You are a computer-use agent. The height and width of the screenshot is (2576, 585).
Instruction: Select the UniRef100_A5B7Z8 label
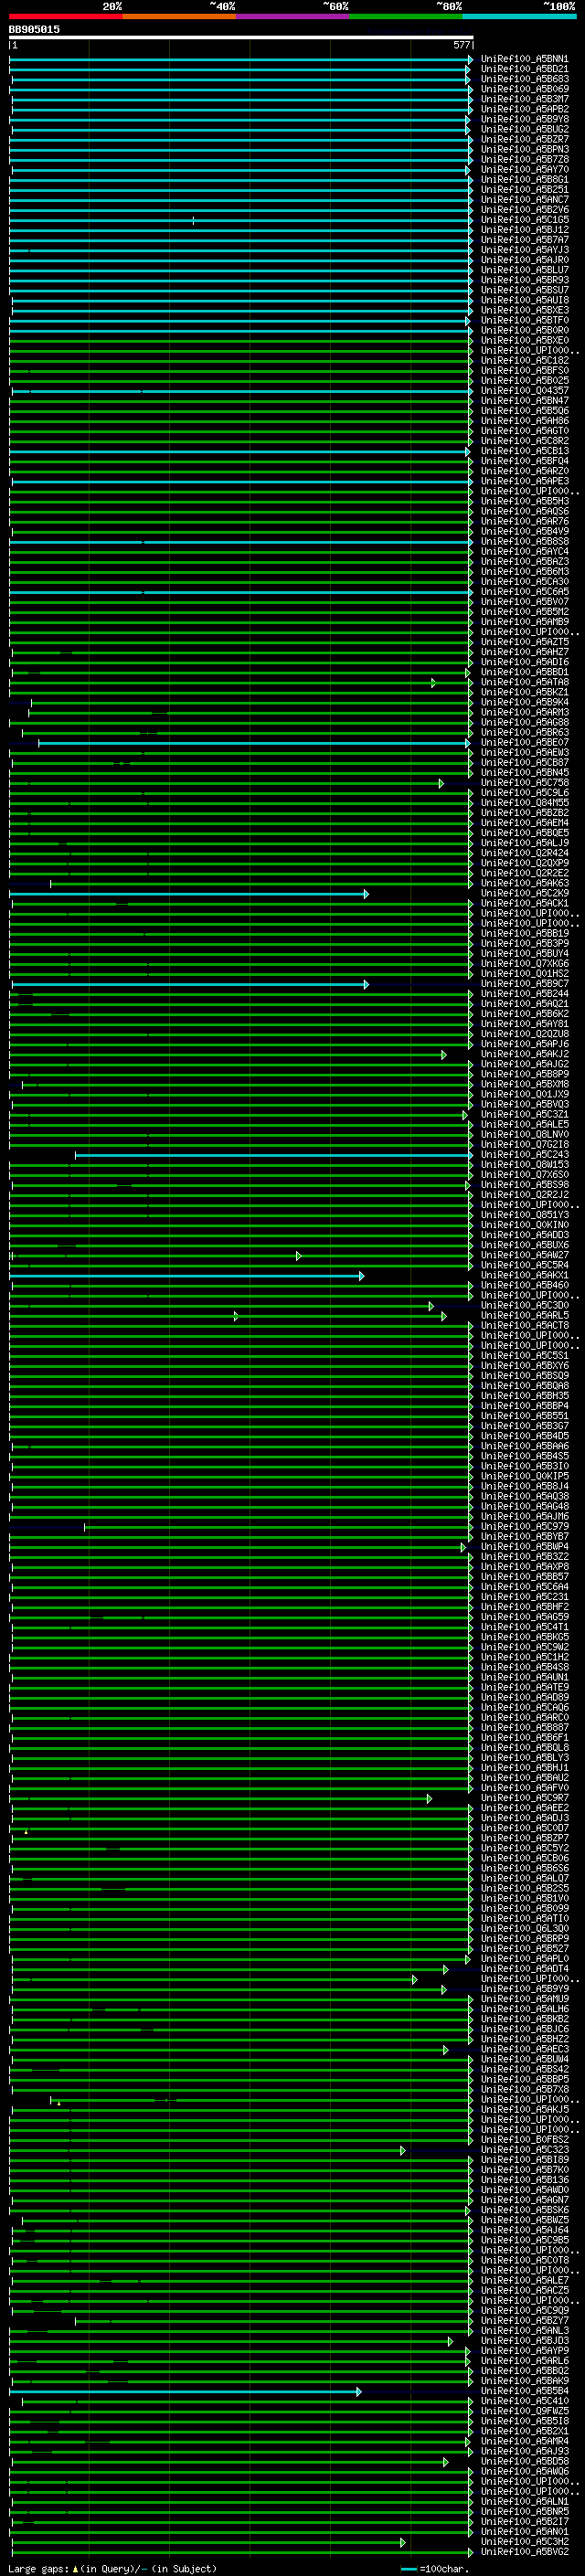524,159
